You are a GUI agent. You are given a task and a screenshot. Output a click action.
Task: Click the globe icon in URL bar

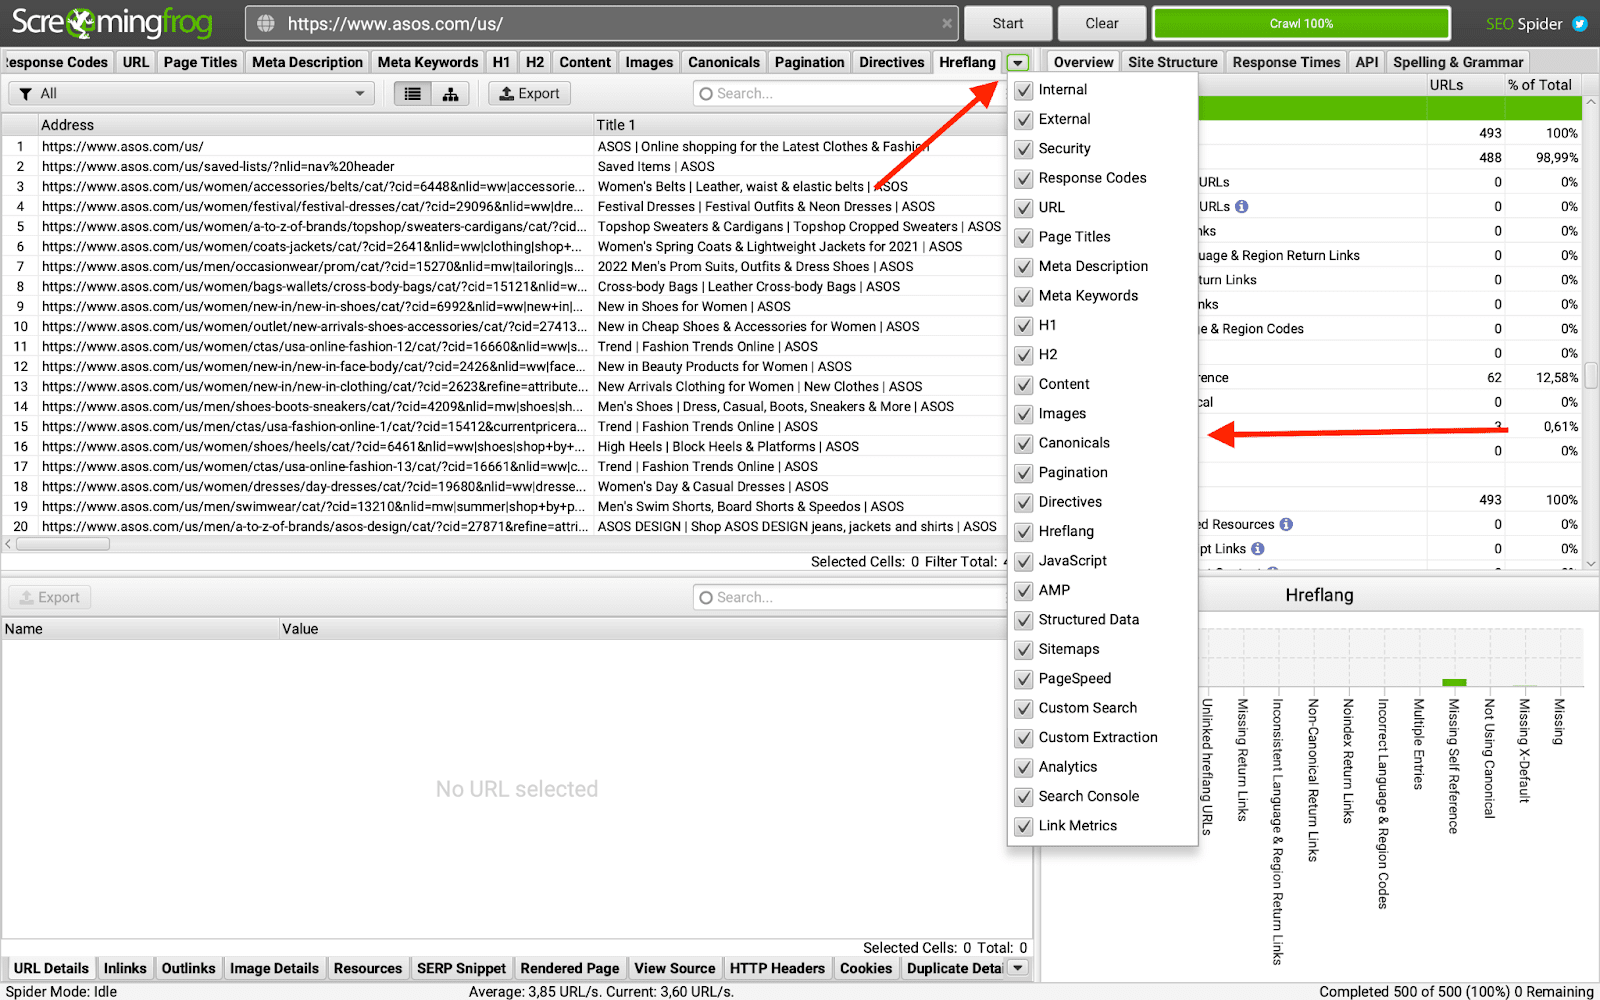click(265, 23)
